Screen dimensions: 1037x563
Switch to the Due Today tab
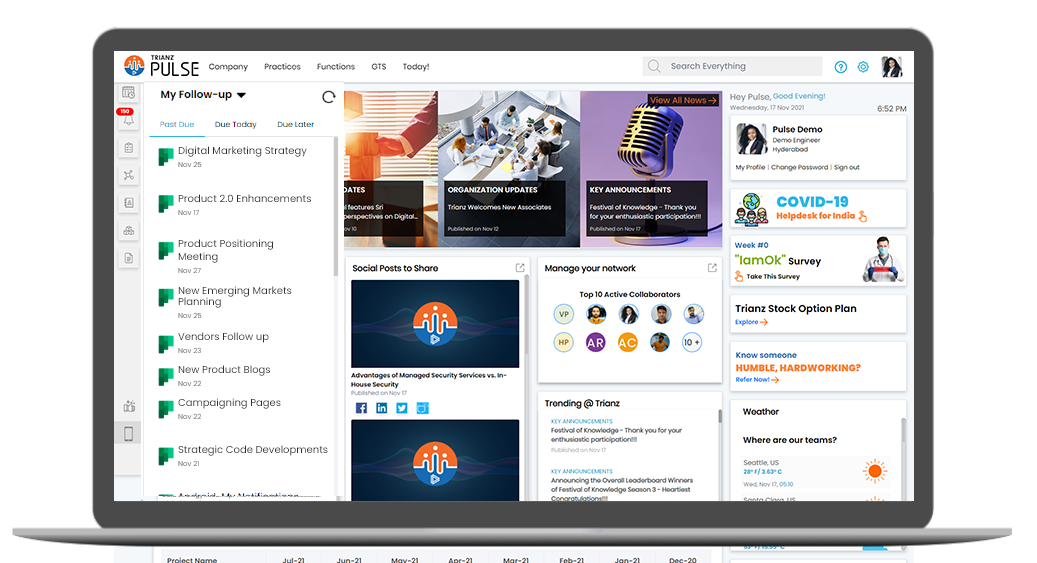pos(235,124)
